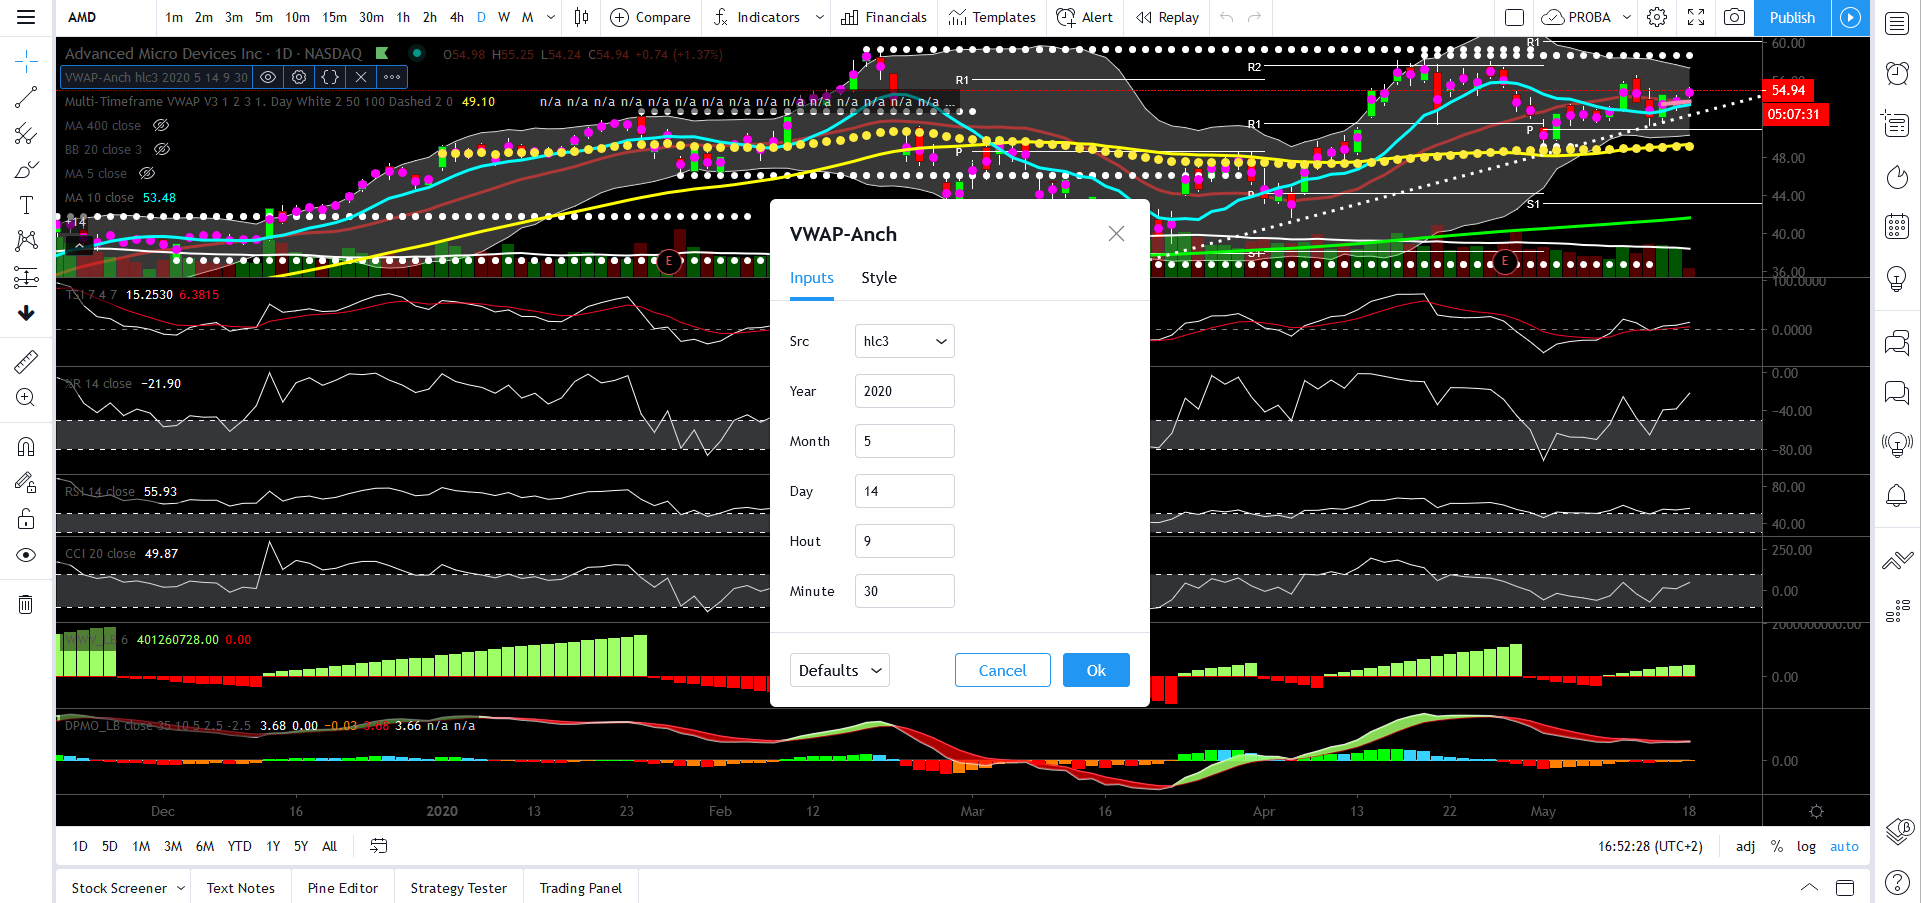Show the hidden BB 20 close indicator
The width and height of the screenshot is (1921, 903).
pos(162,149)
